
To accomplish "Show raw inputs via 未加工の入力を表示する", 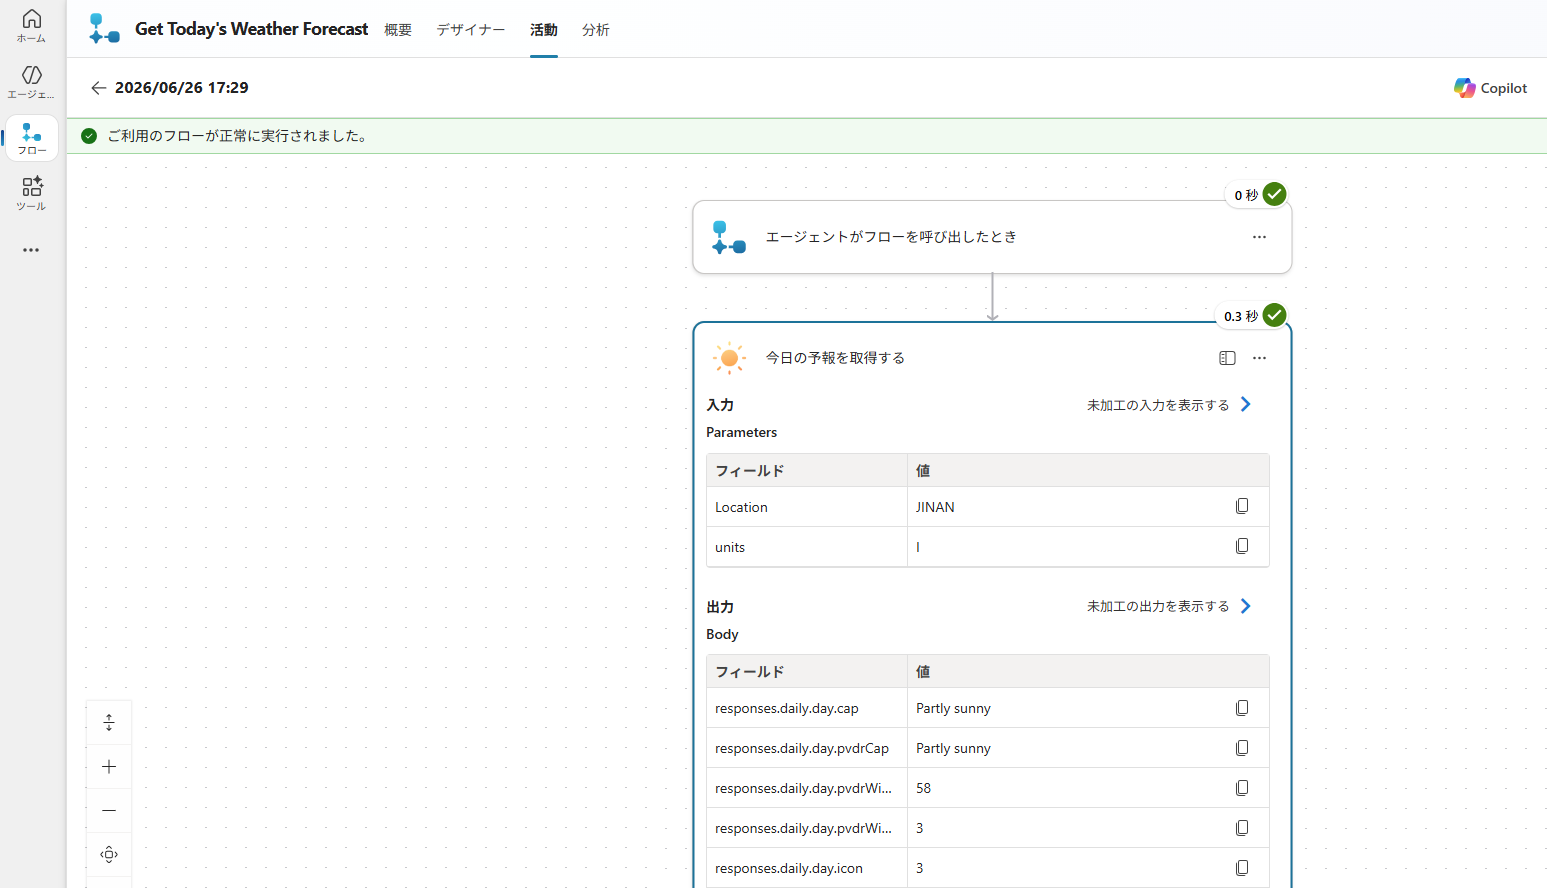I will [1158, 405].
